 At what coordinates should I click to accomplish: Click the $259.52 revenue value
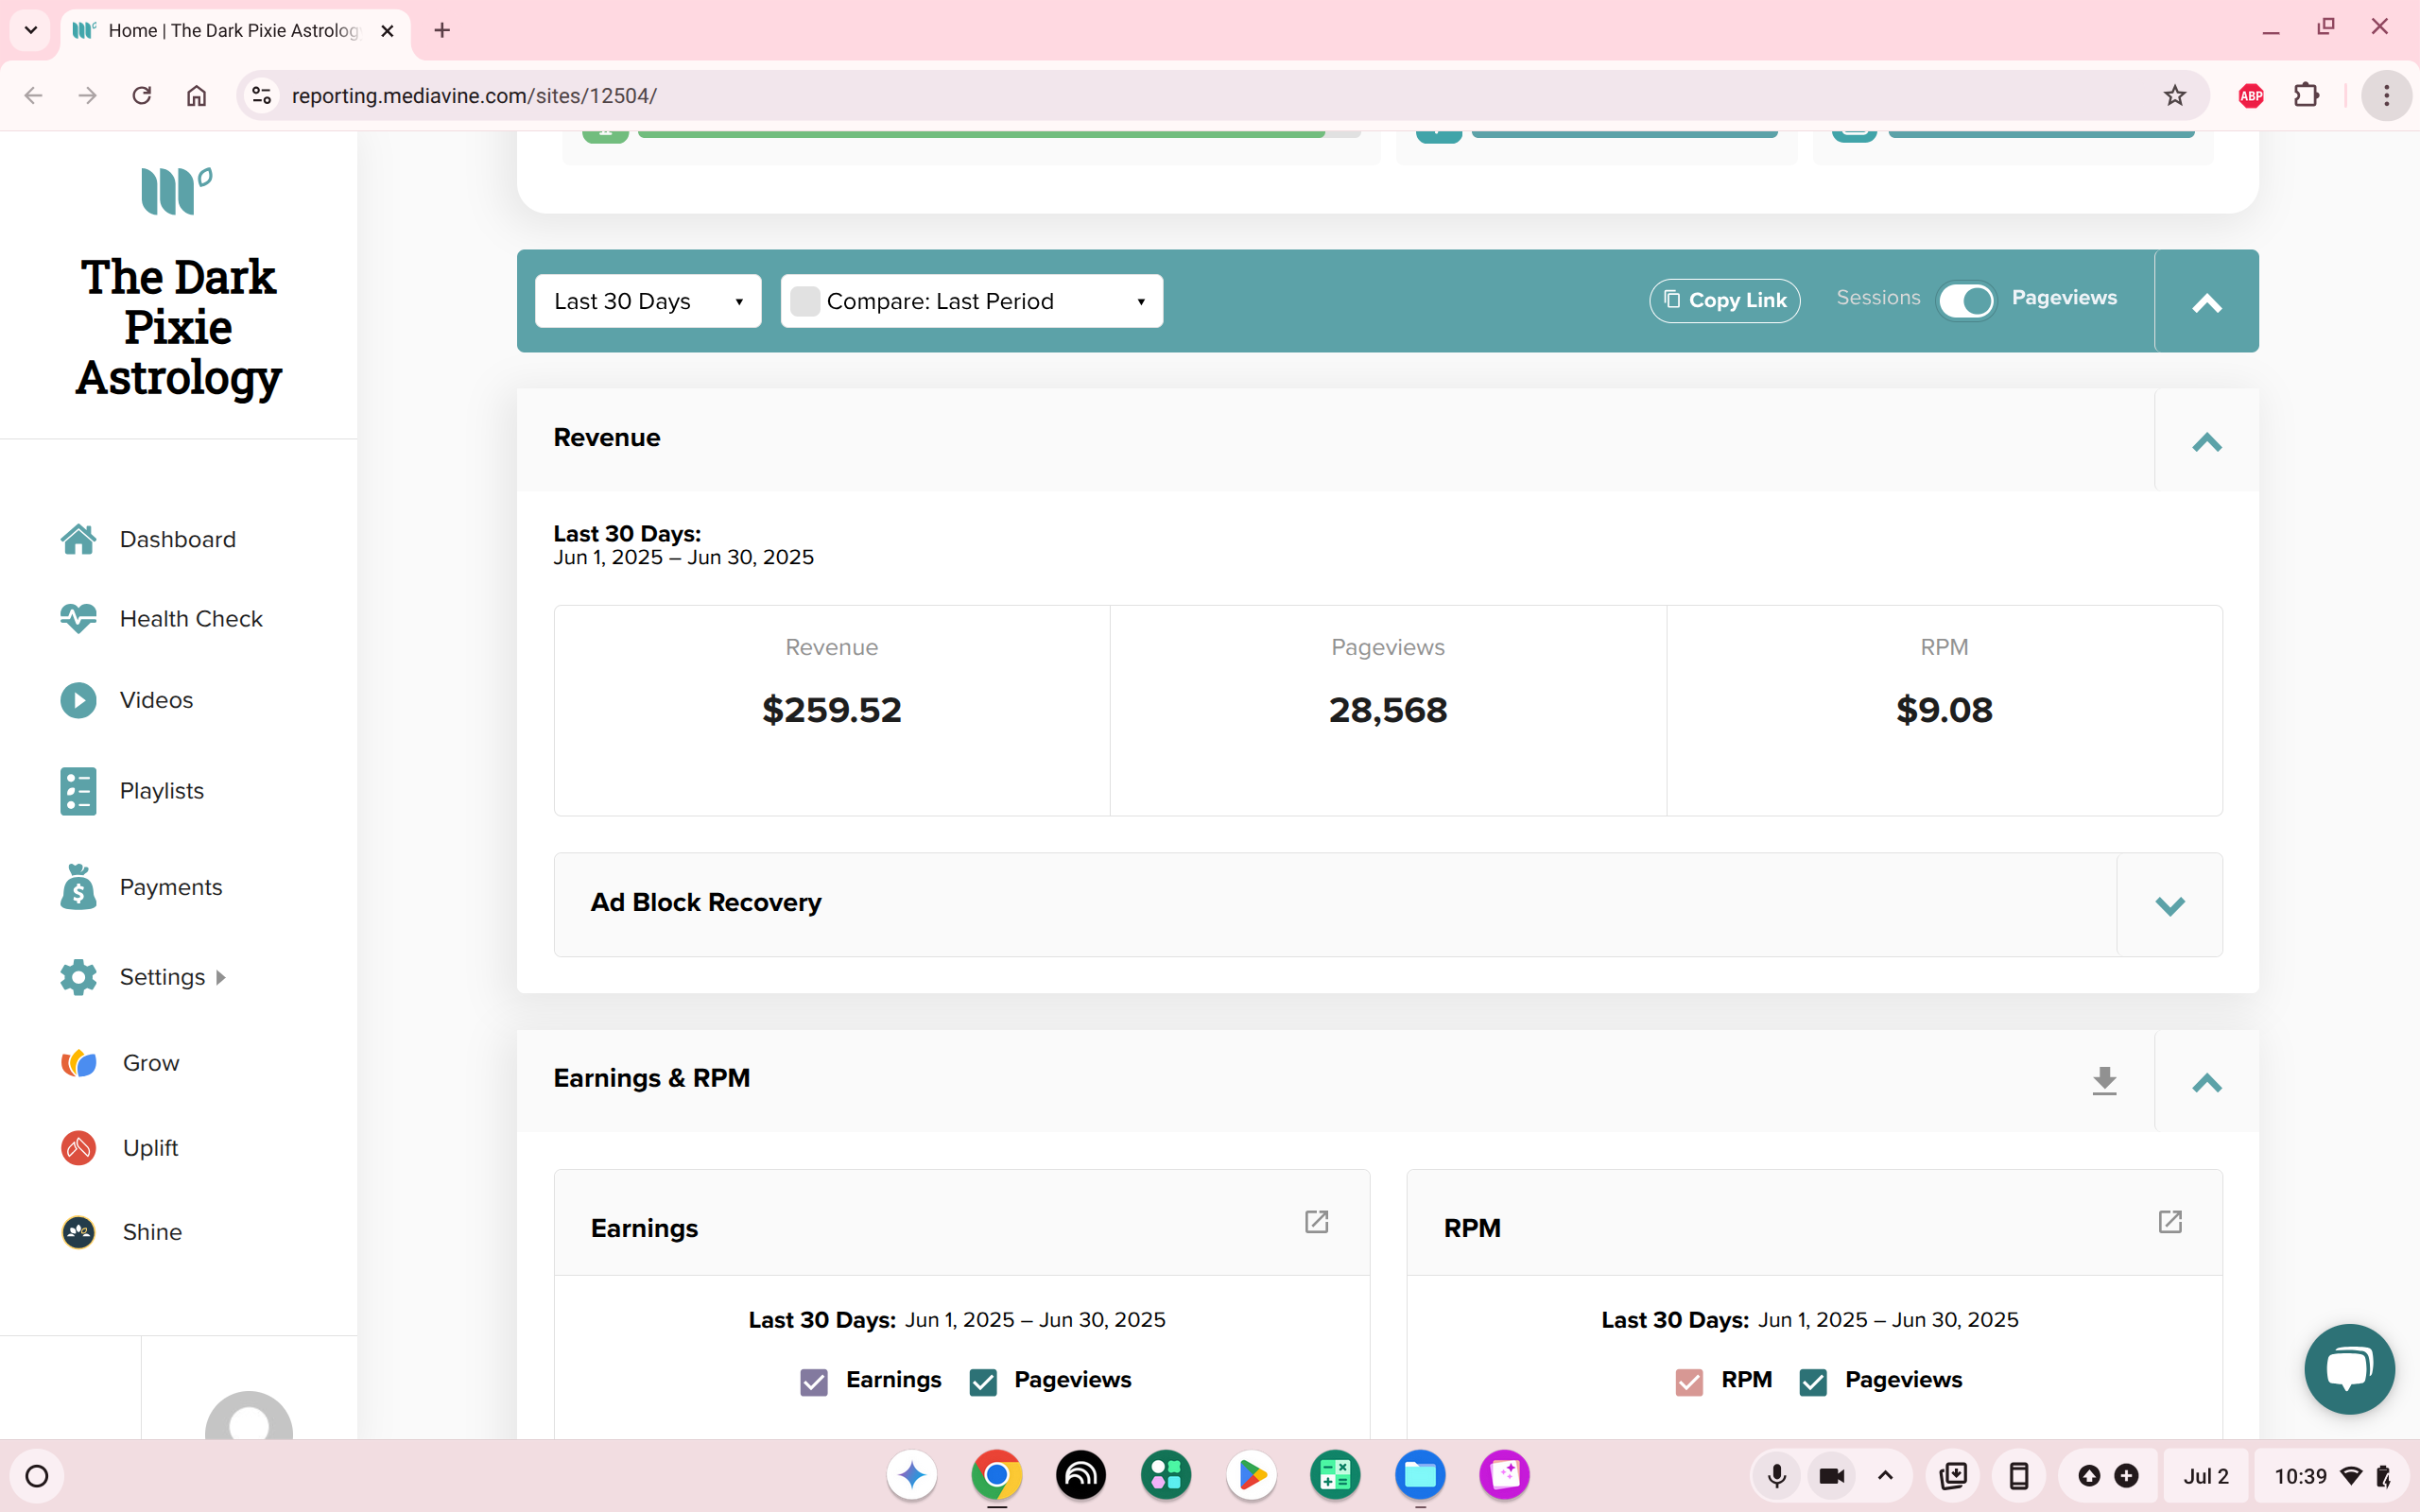(x=831, y=710)
